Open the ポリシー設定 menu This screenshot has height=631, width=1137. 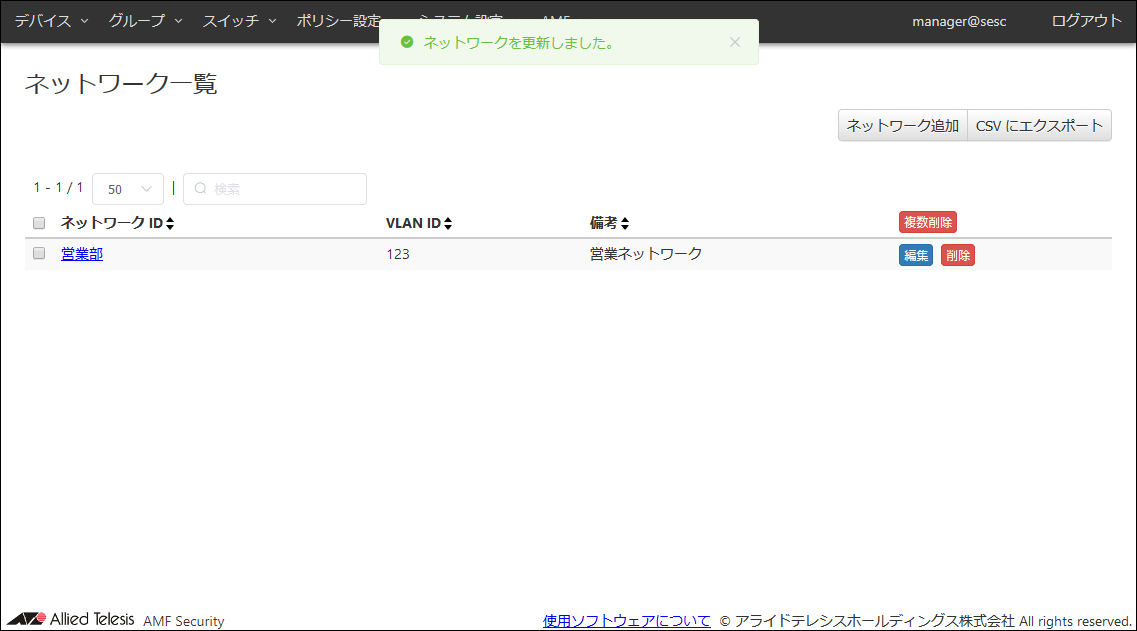[338, 21]
